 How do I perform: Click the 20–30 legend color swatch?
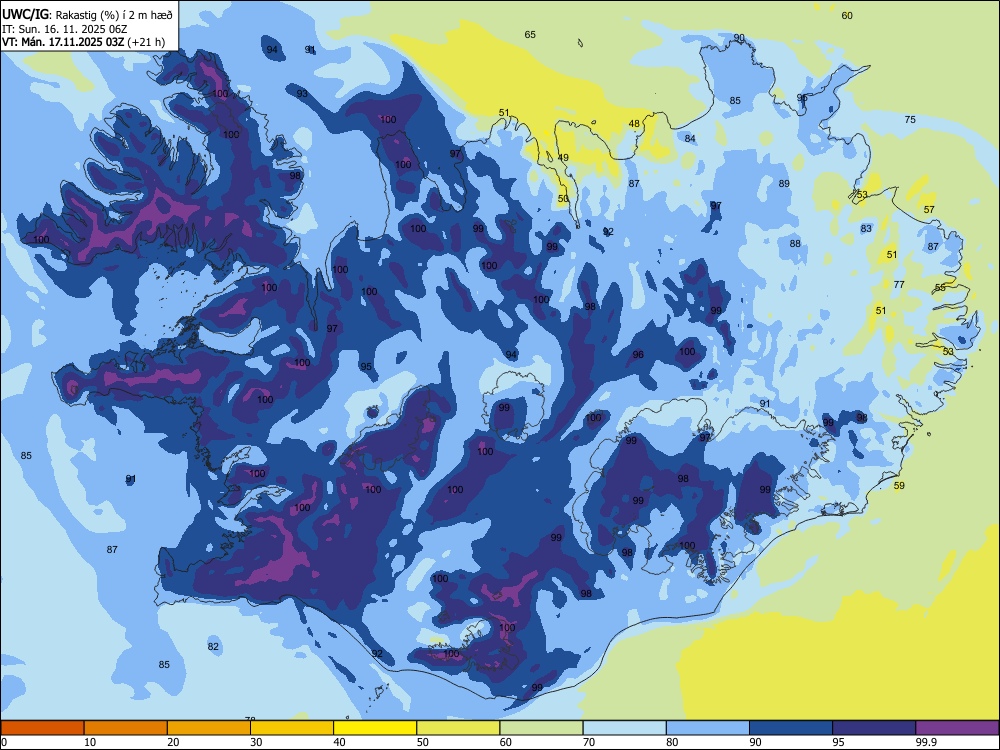click(x=209, y=728)
